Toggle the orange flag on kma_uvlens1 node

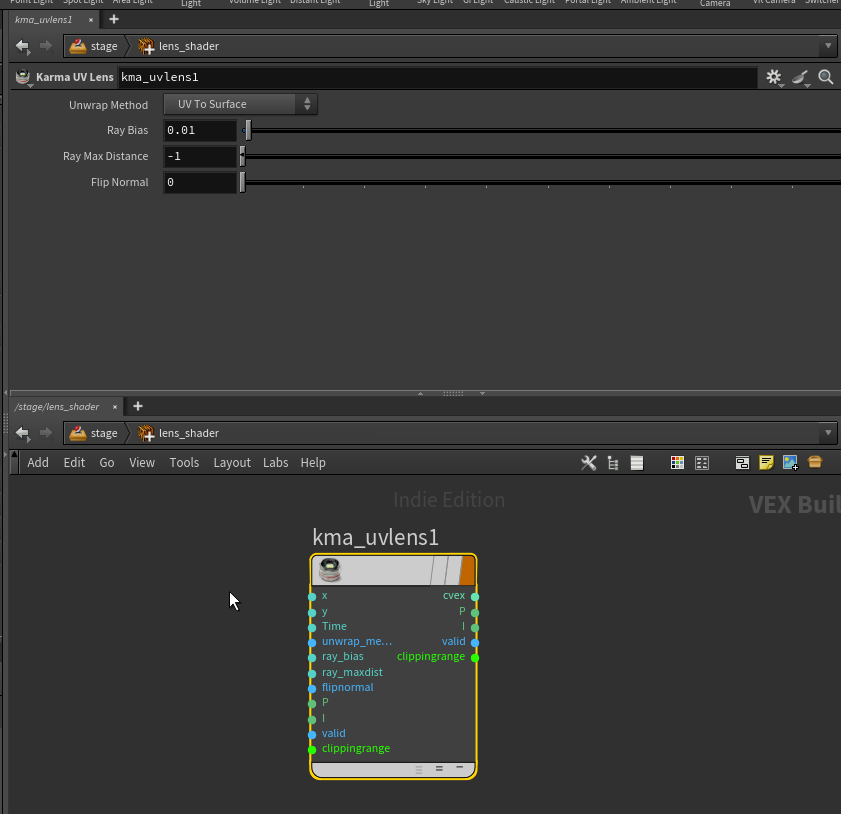click(467, 570)
